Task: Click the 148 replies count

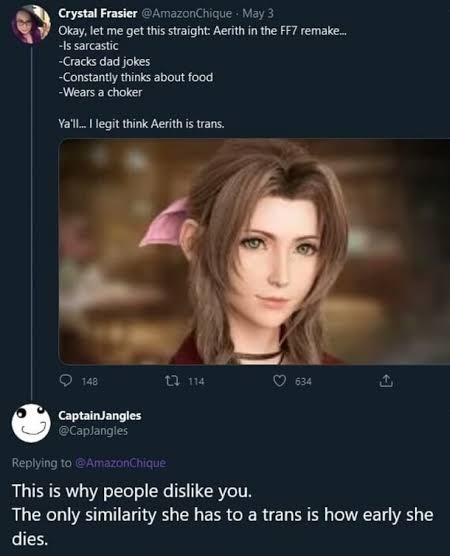Action: tap(90, 382)
